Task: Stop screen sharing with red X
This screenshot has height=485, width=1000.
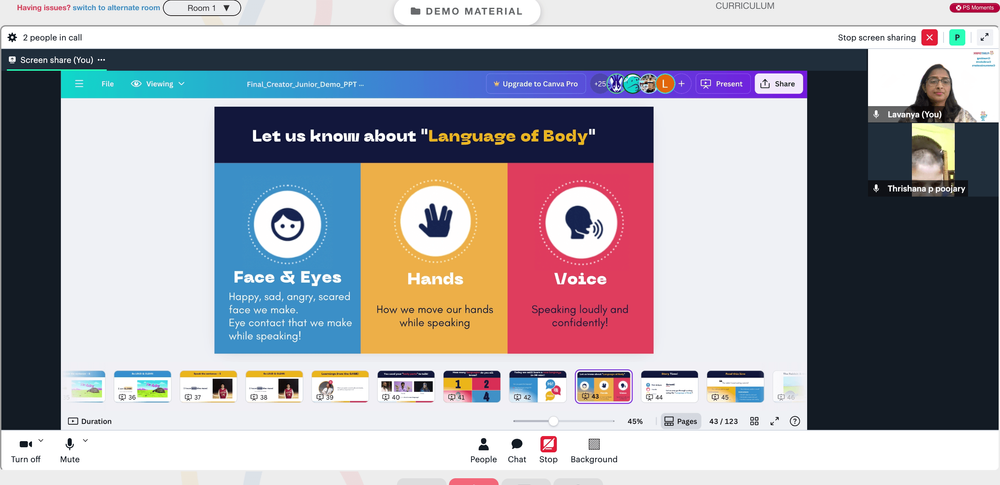Action: point(929,38)
